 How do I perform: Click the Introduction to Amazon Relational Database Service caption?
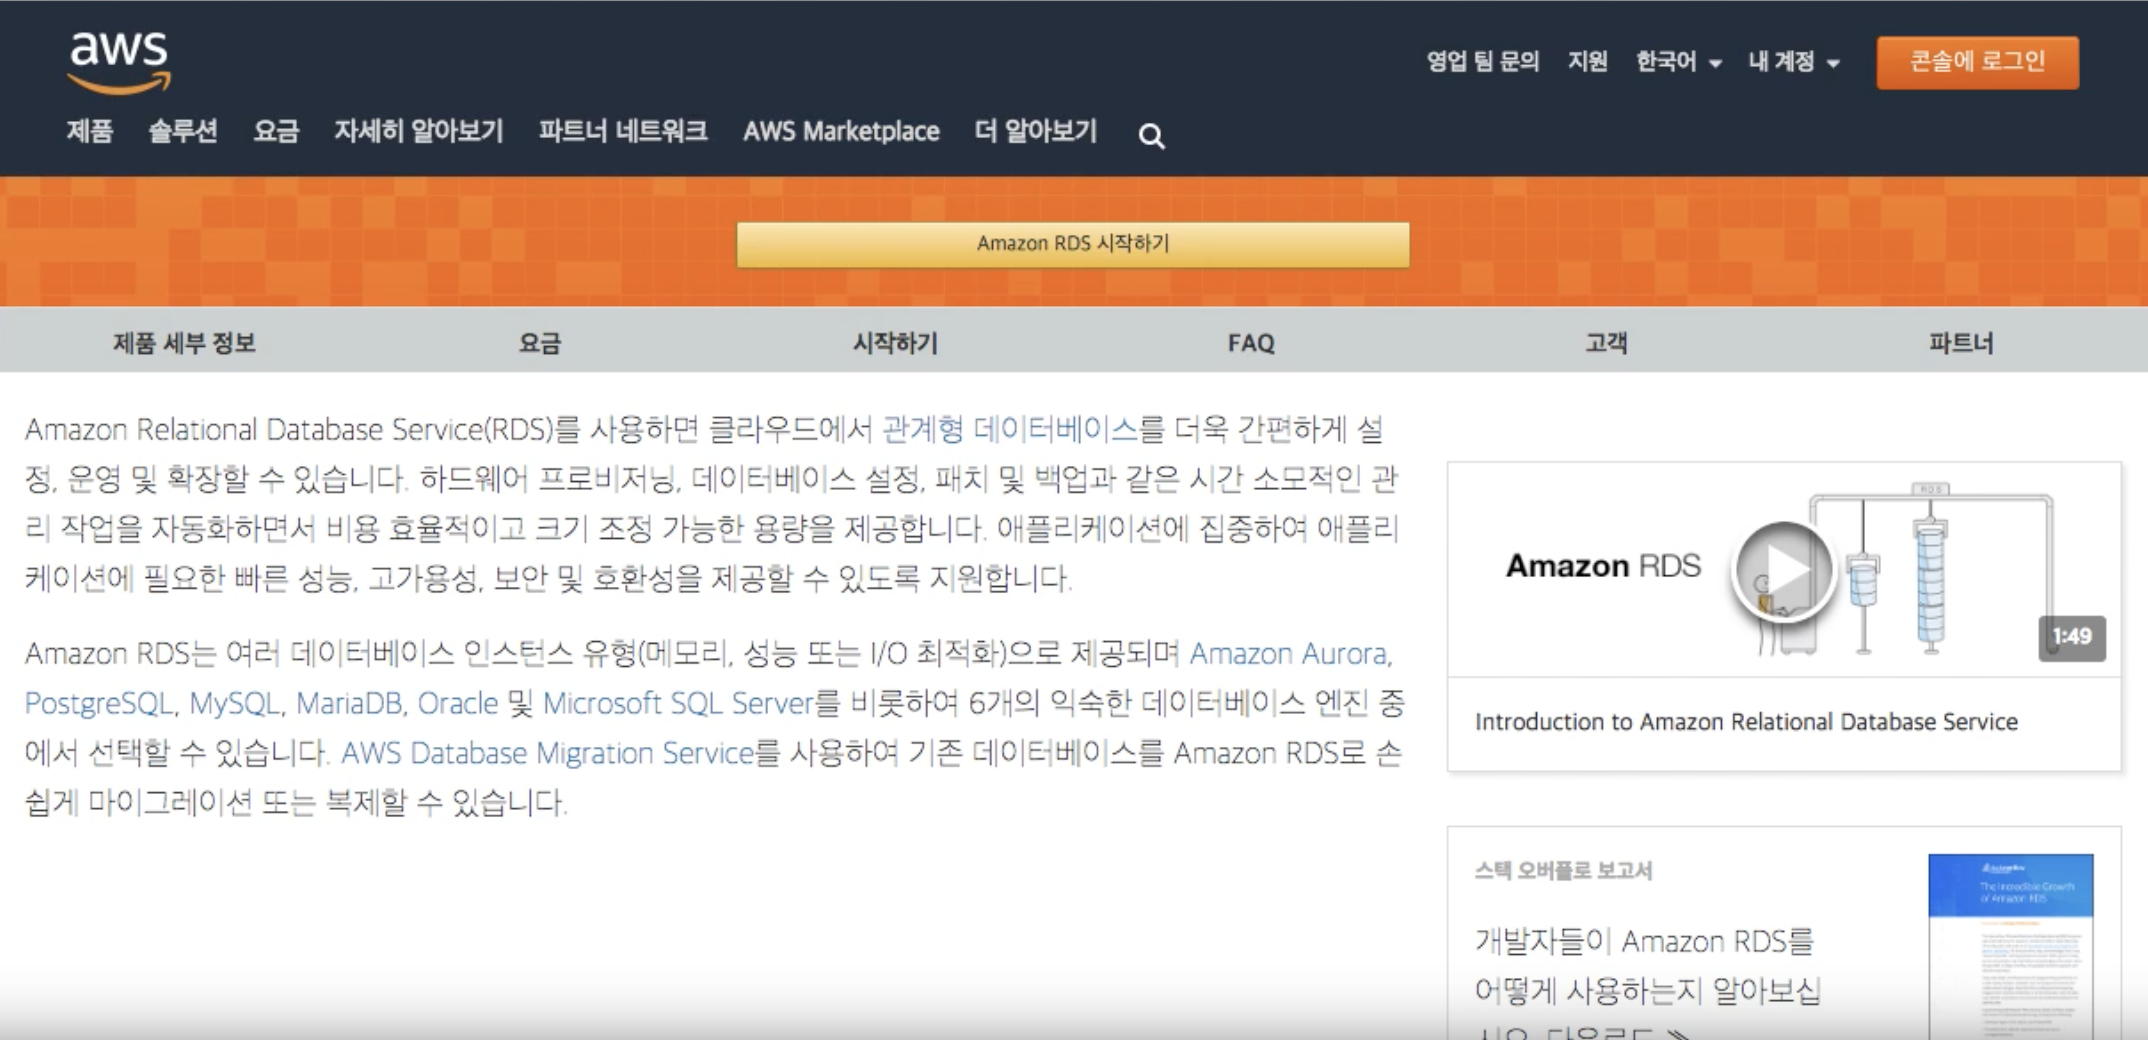1746,722
